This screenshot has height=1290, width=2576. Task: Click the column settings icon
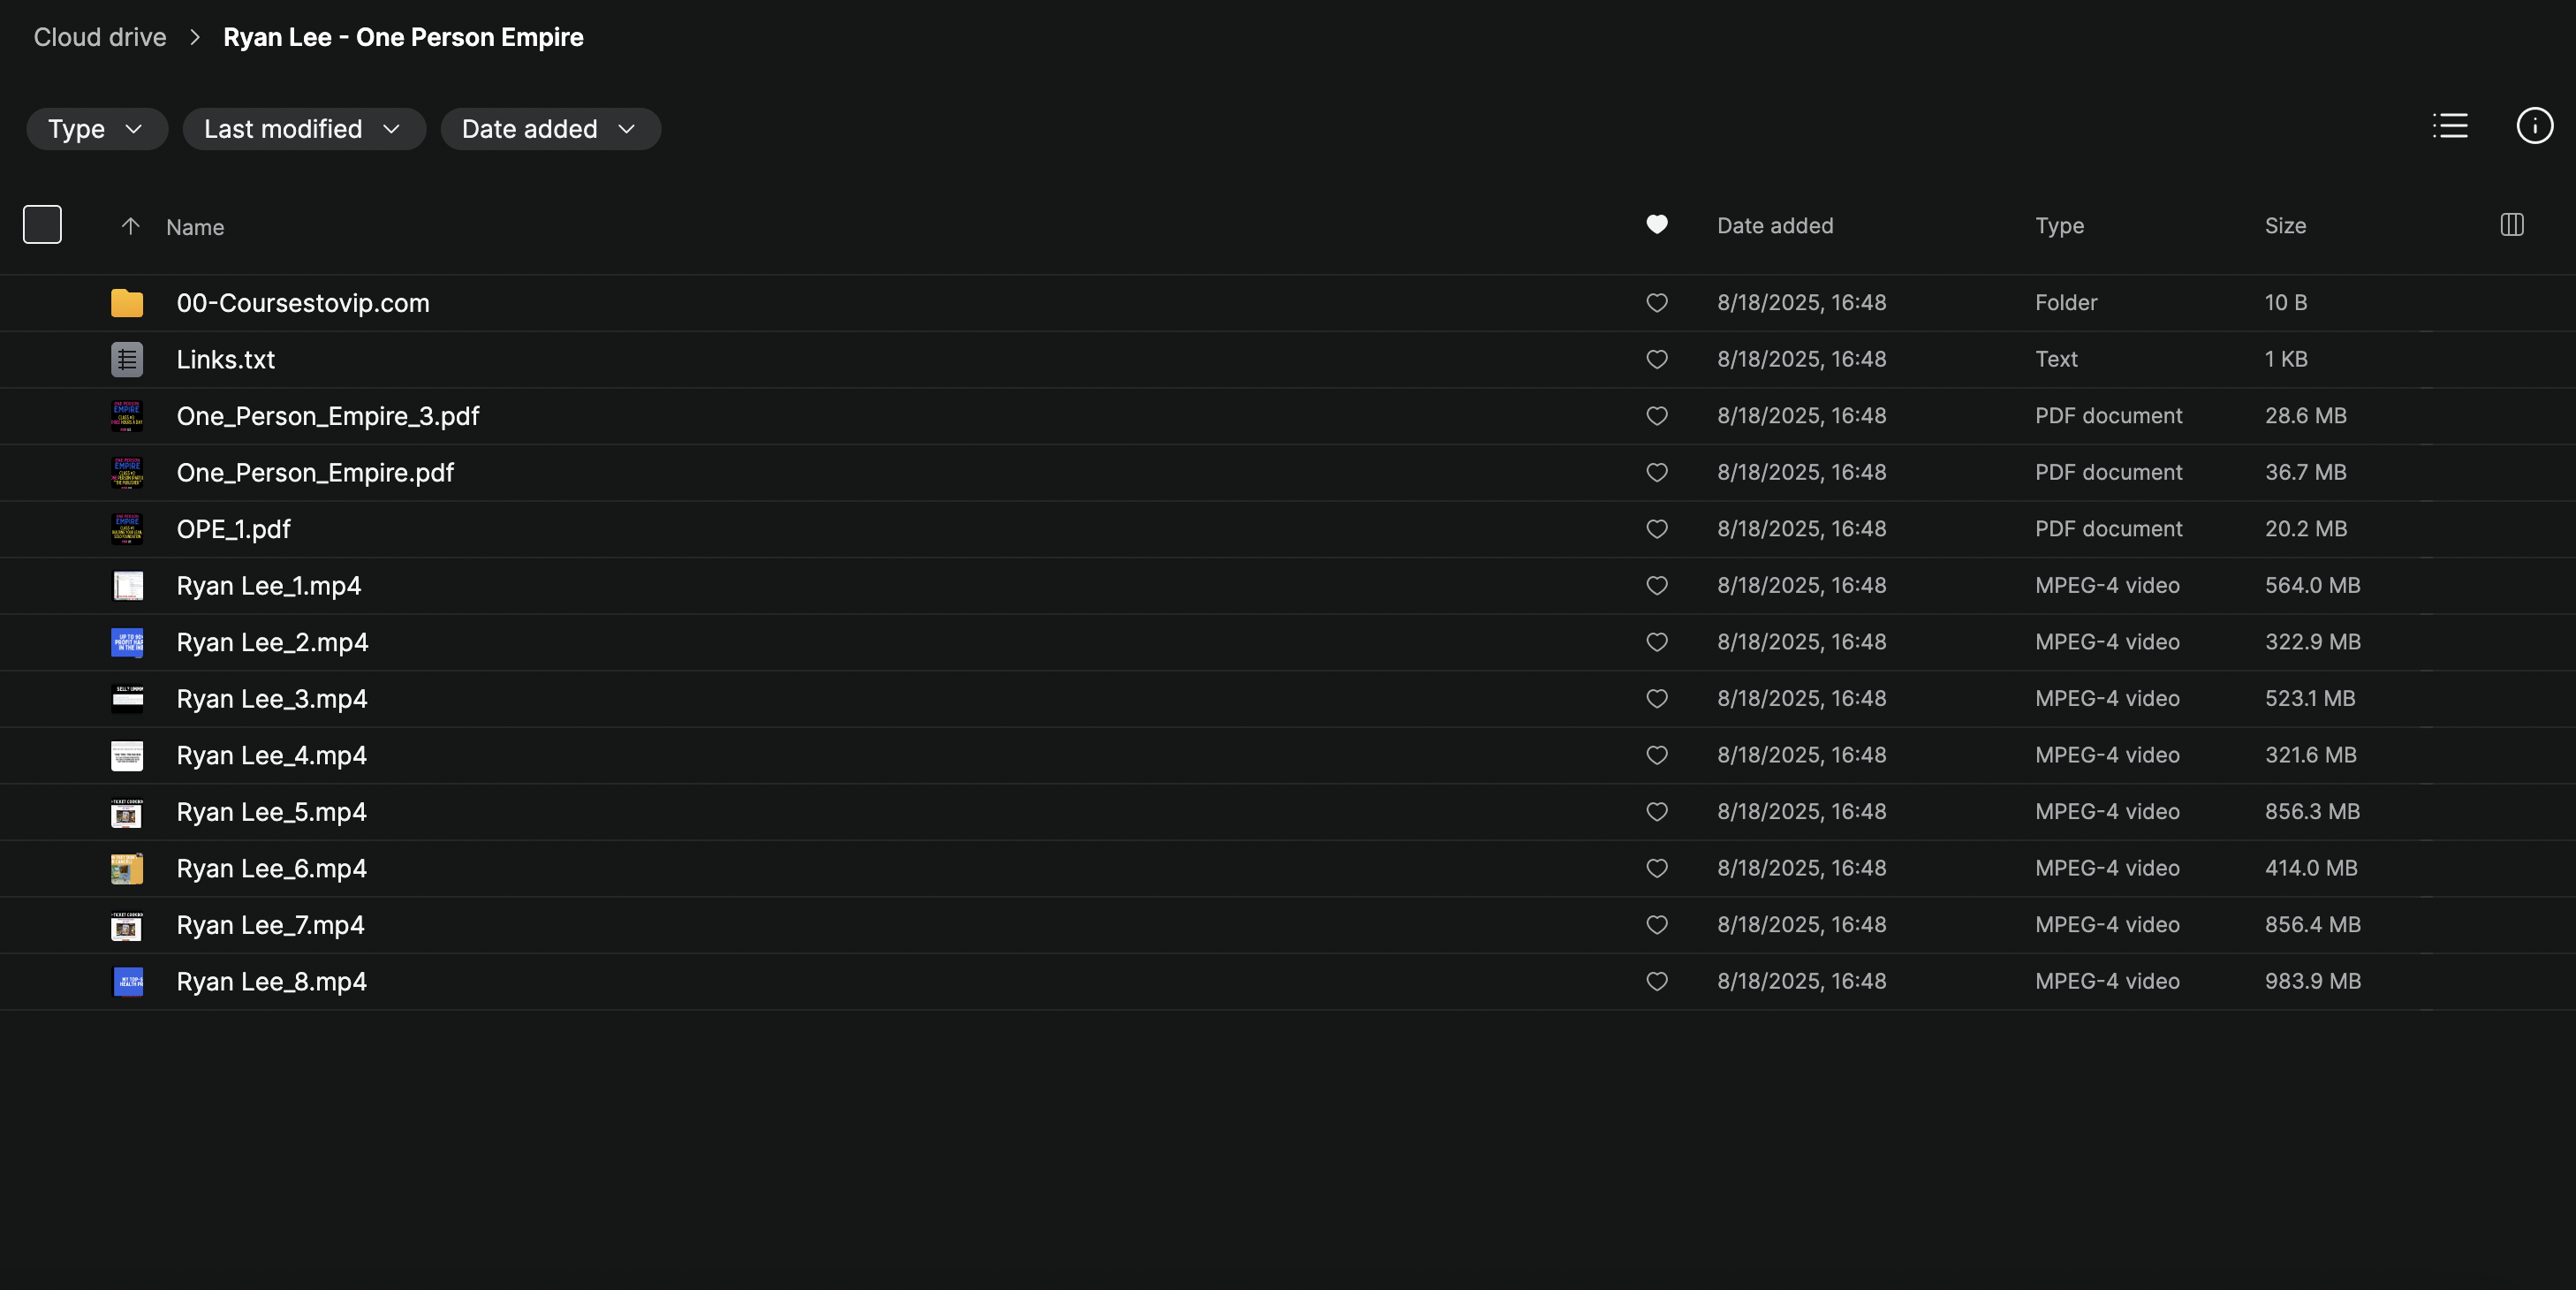pyautogui.click(x=2511, y=225)
